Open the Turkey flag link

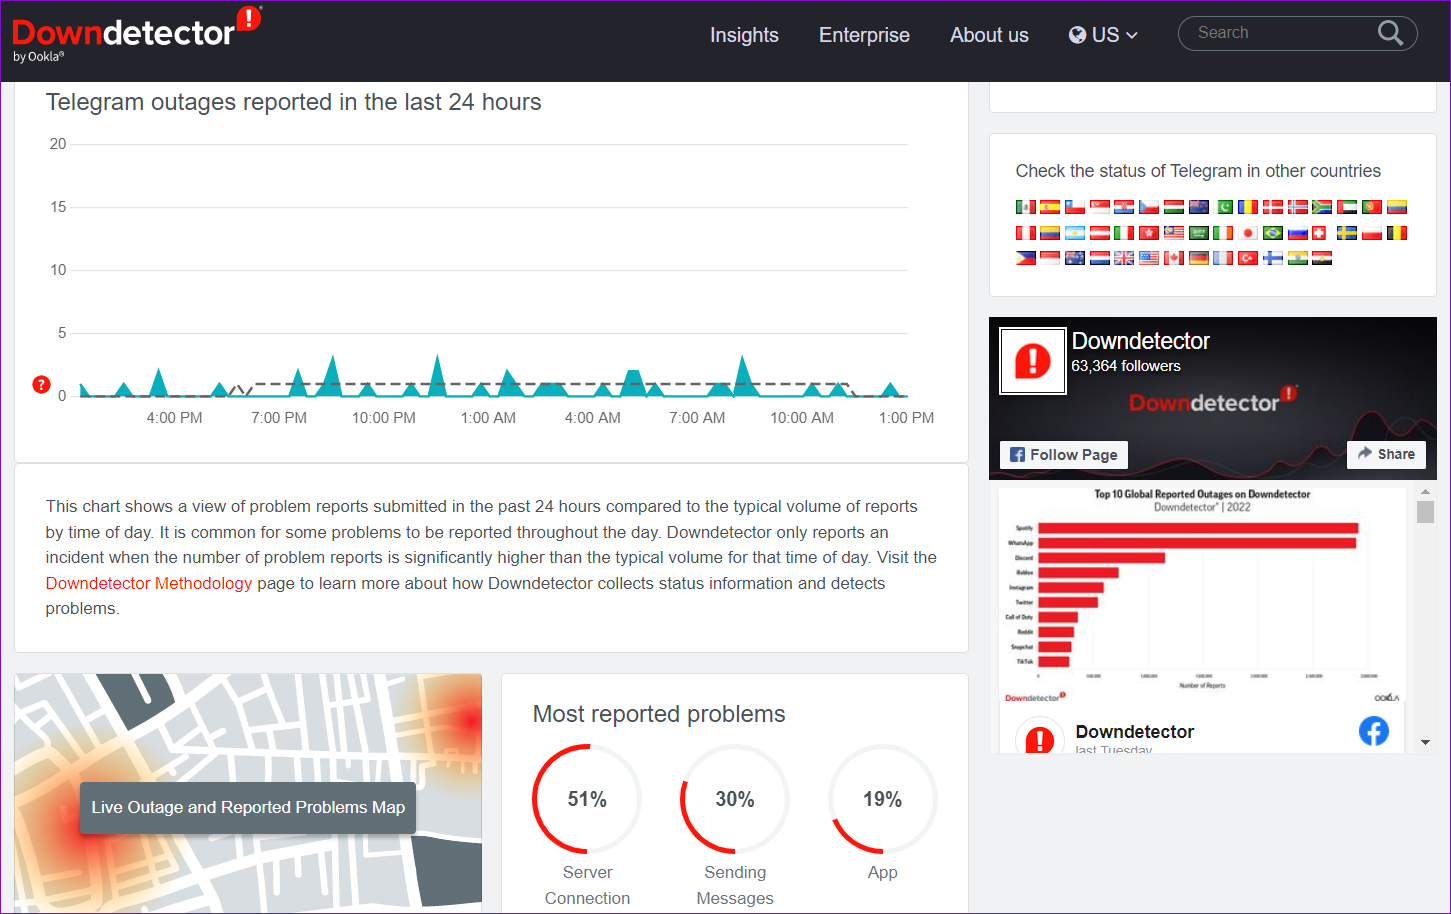pyautogui.click(x=1248, y=258)
